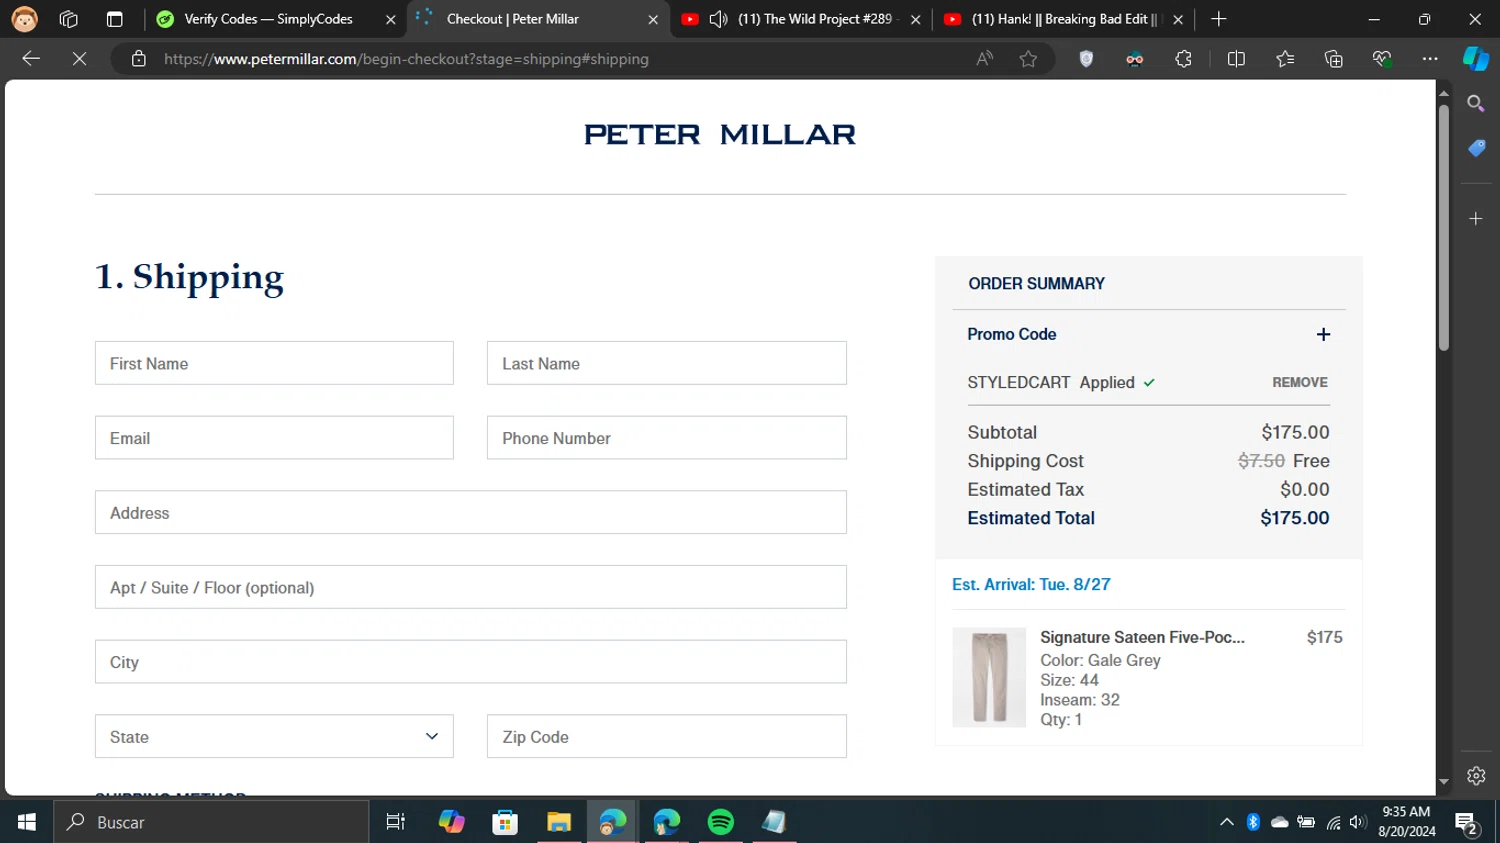Toggle split screen view
This screenshot has height=843, width=1500.
click(1236, 59)
